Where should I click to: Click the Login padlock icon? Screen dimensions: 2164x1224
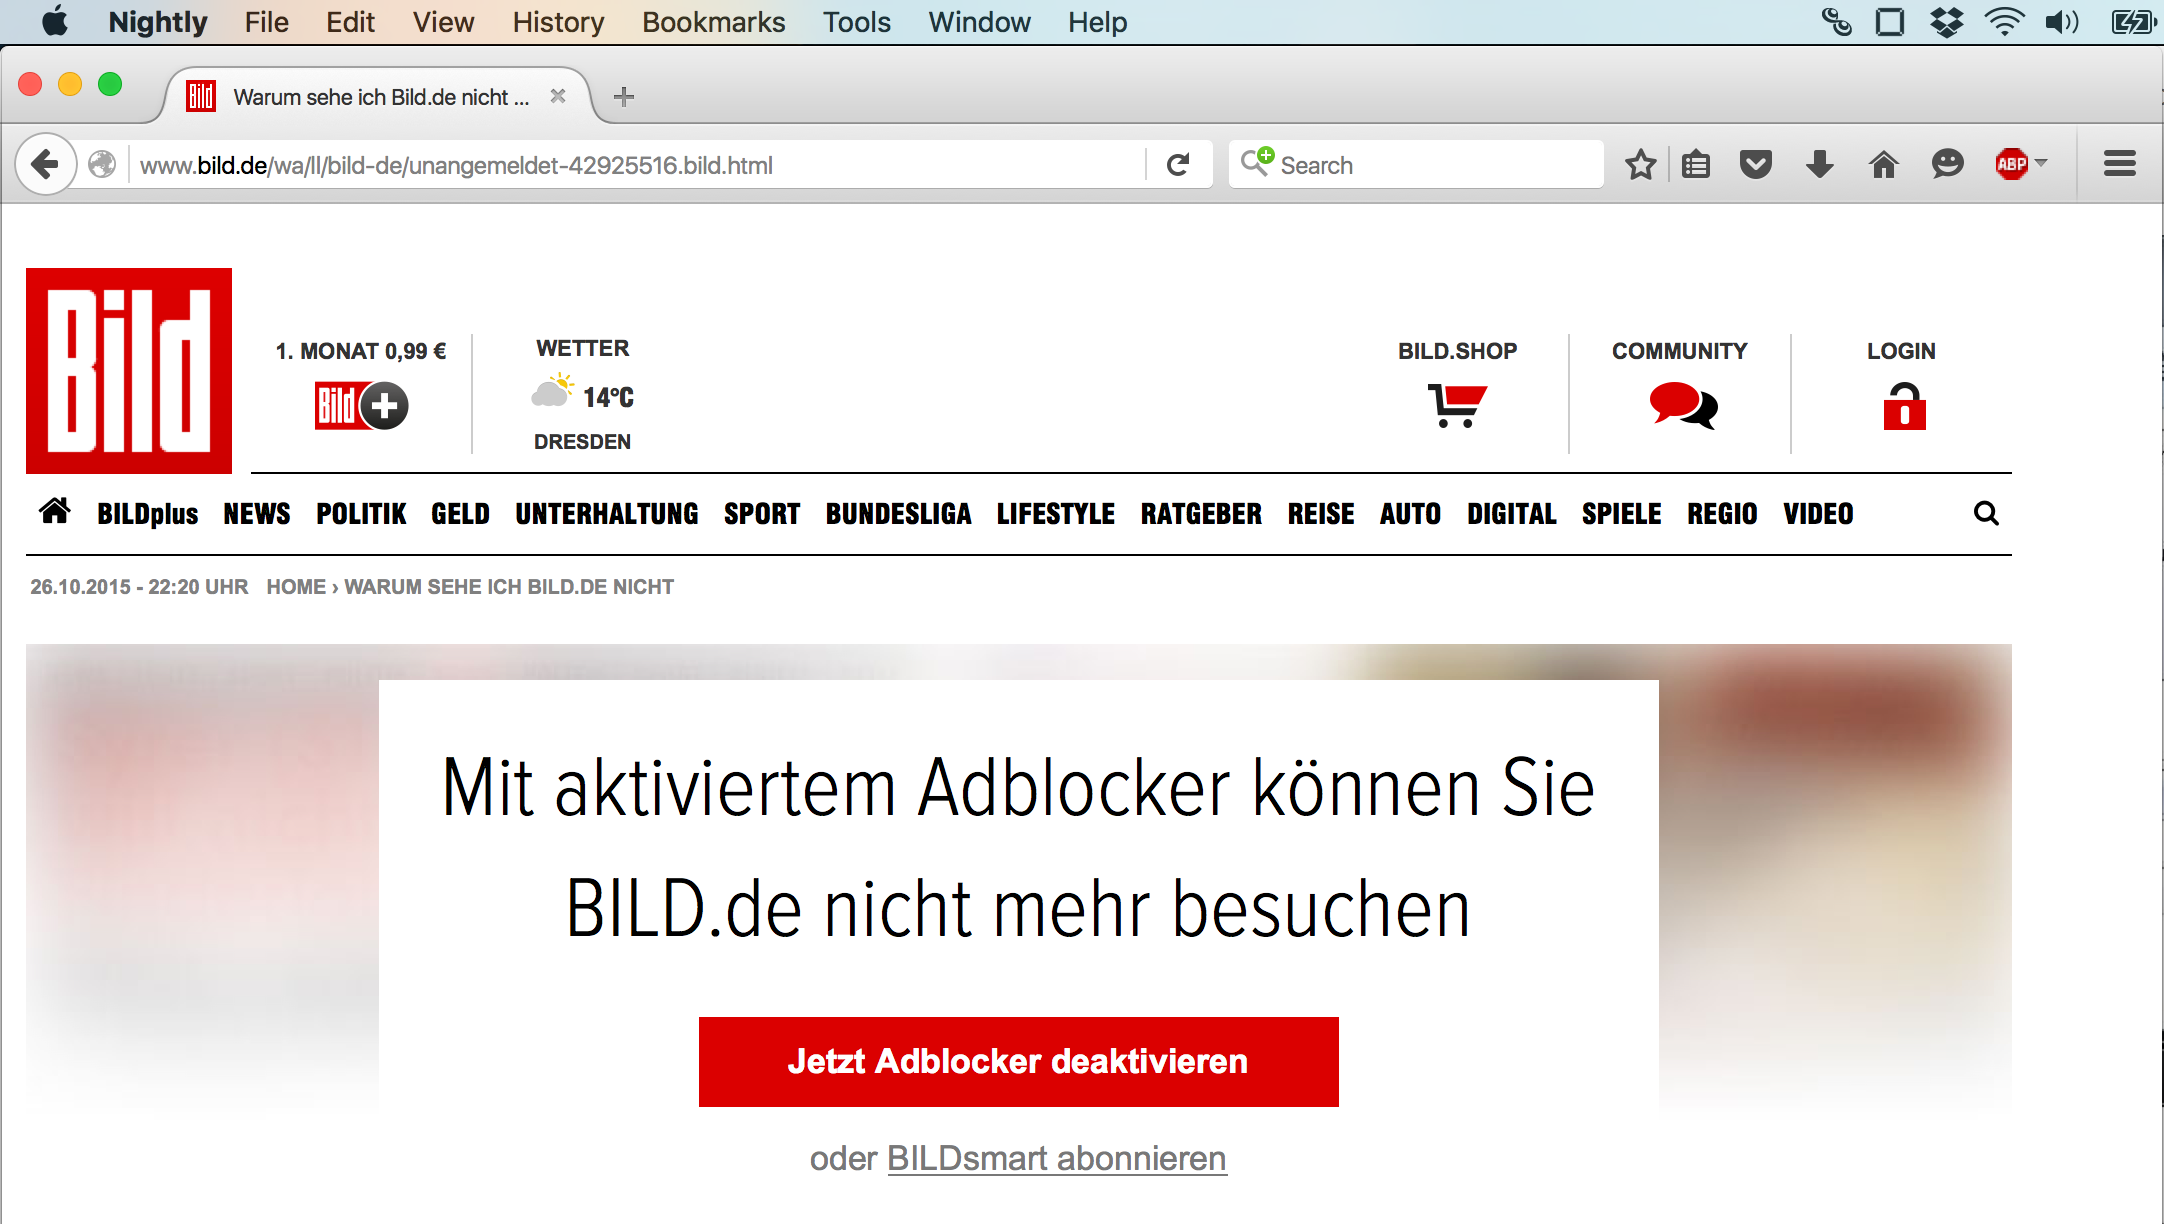pyautogui.click(x=1904, y=406)
